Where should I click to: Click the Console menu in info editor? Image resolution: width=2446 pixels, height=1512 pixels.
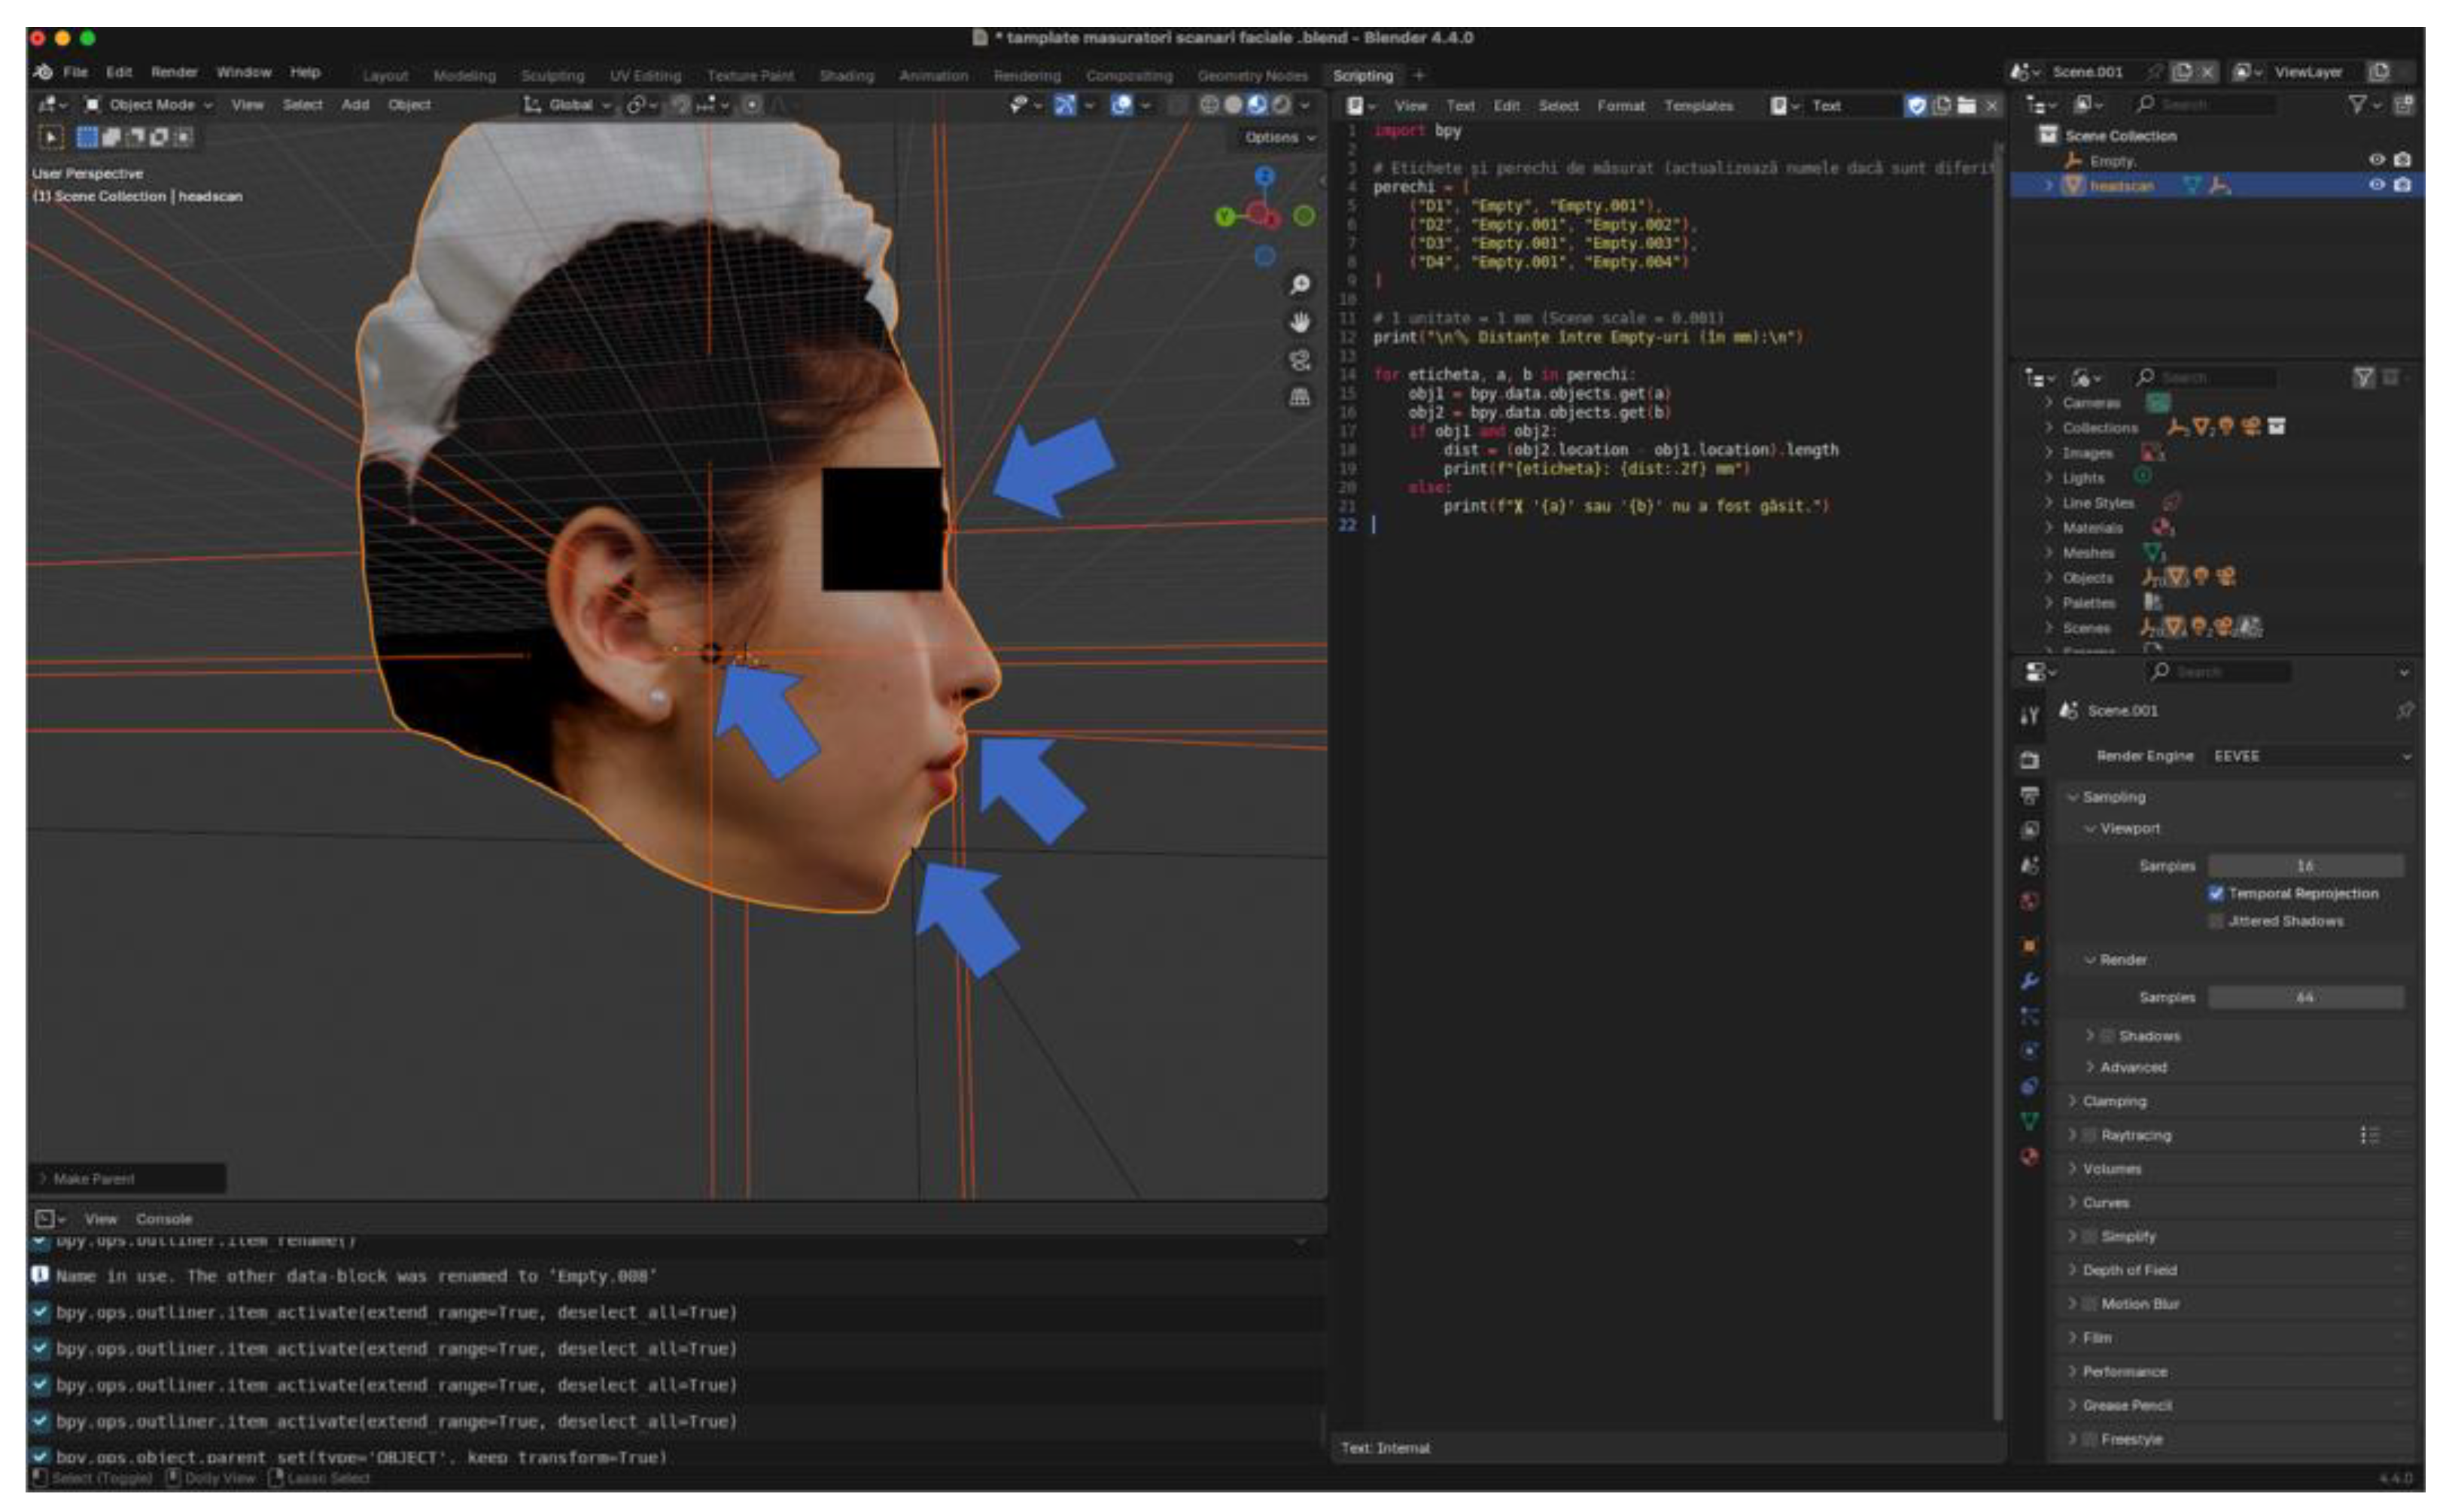click(x=164, y=1219)
